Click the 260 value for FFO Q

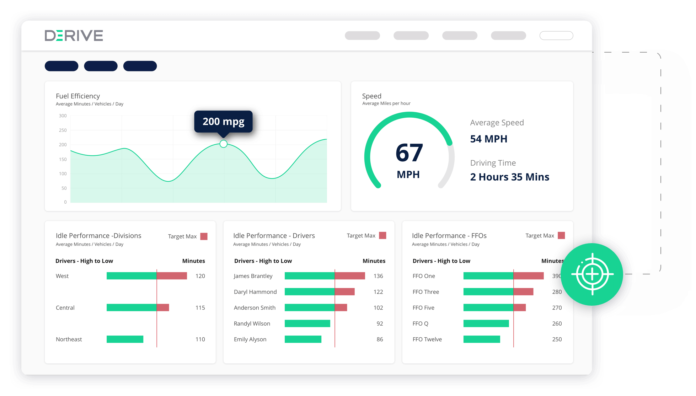(557, 324)
